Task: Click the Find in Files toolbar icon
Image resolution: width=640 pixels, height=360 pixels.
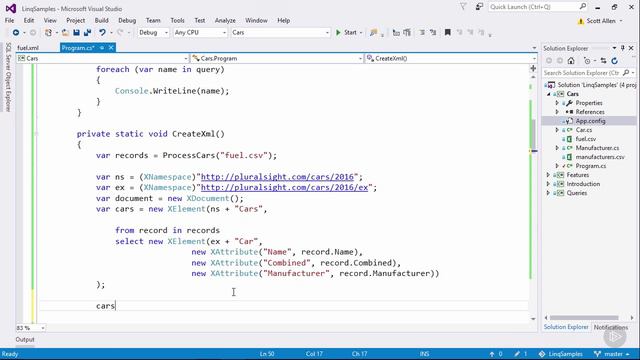Action: (x=373, y=33)
